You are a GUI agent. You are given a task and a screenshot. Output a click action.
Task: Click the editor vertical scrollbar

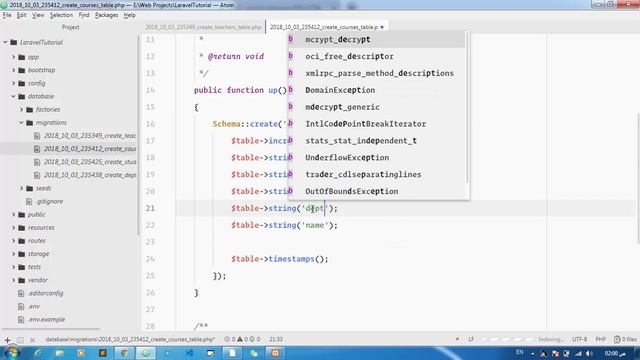[638, 177]
